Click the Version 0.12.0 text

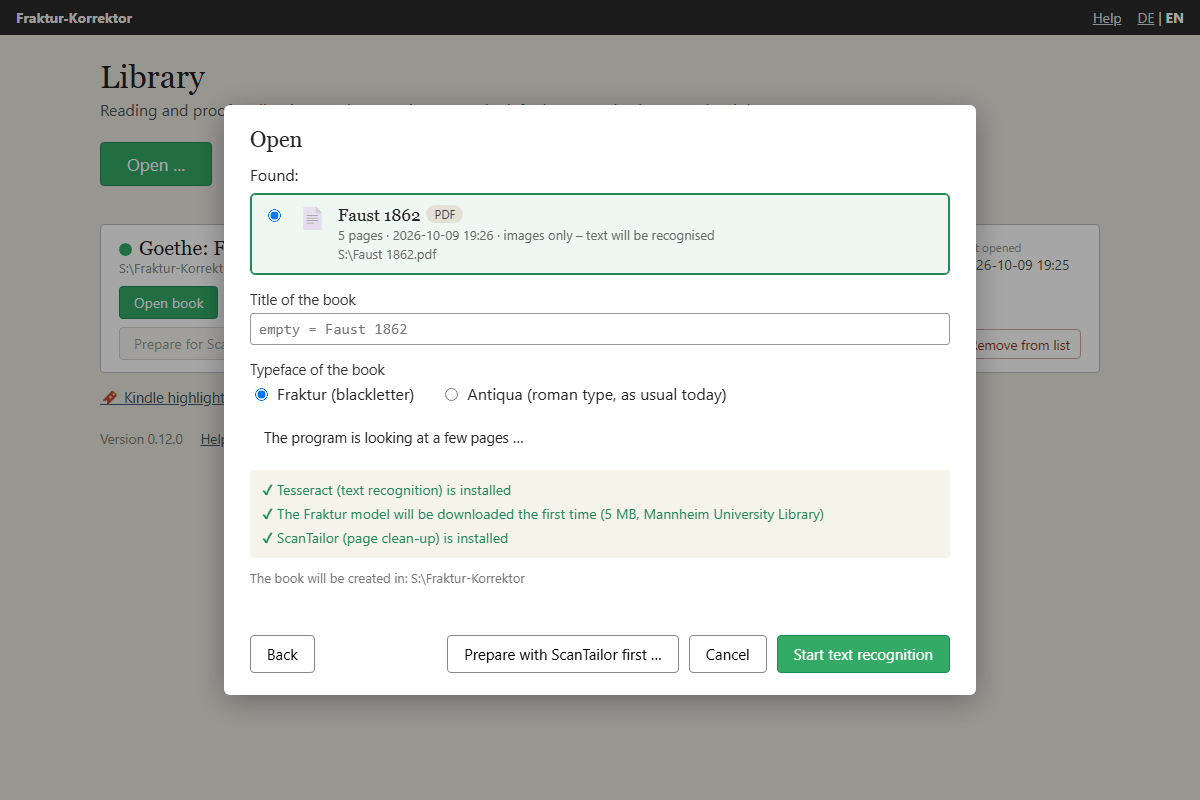click(x=141, y=439)
